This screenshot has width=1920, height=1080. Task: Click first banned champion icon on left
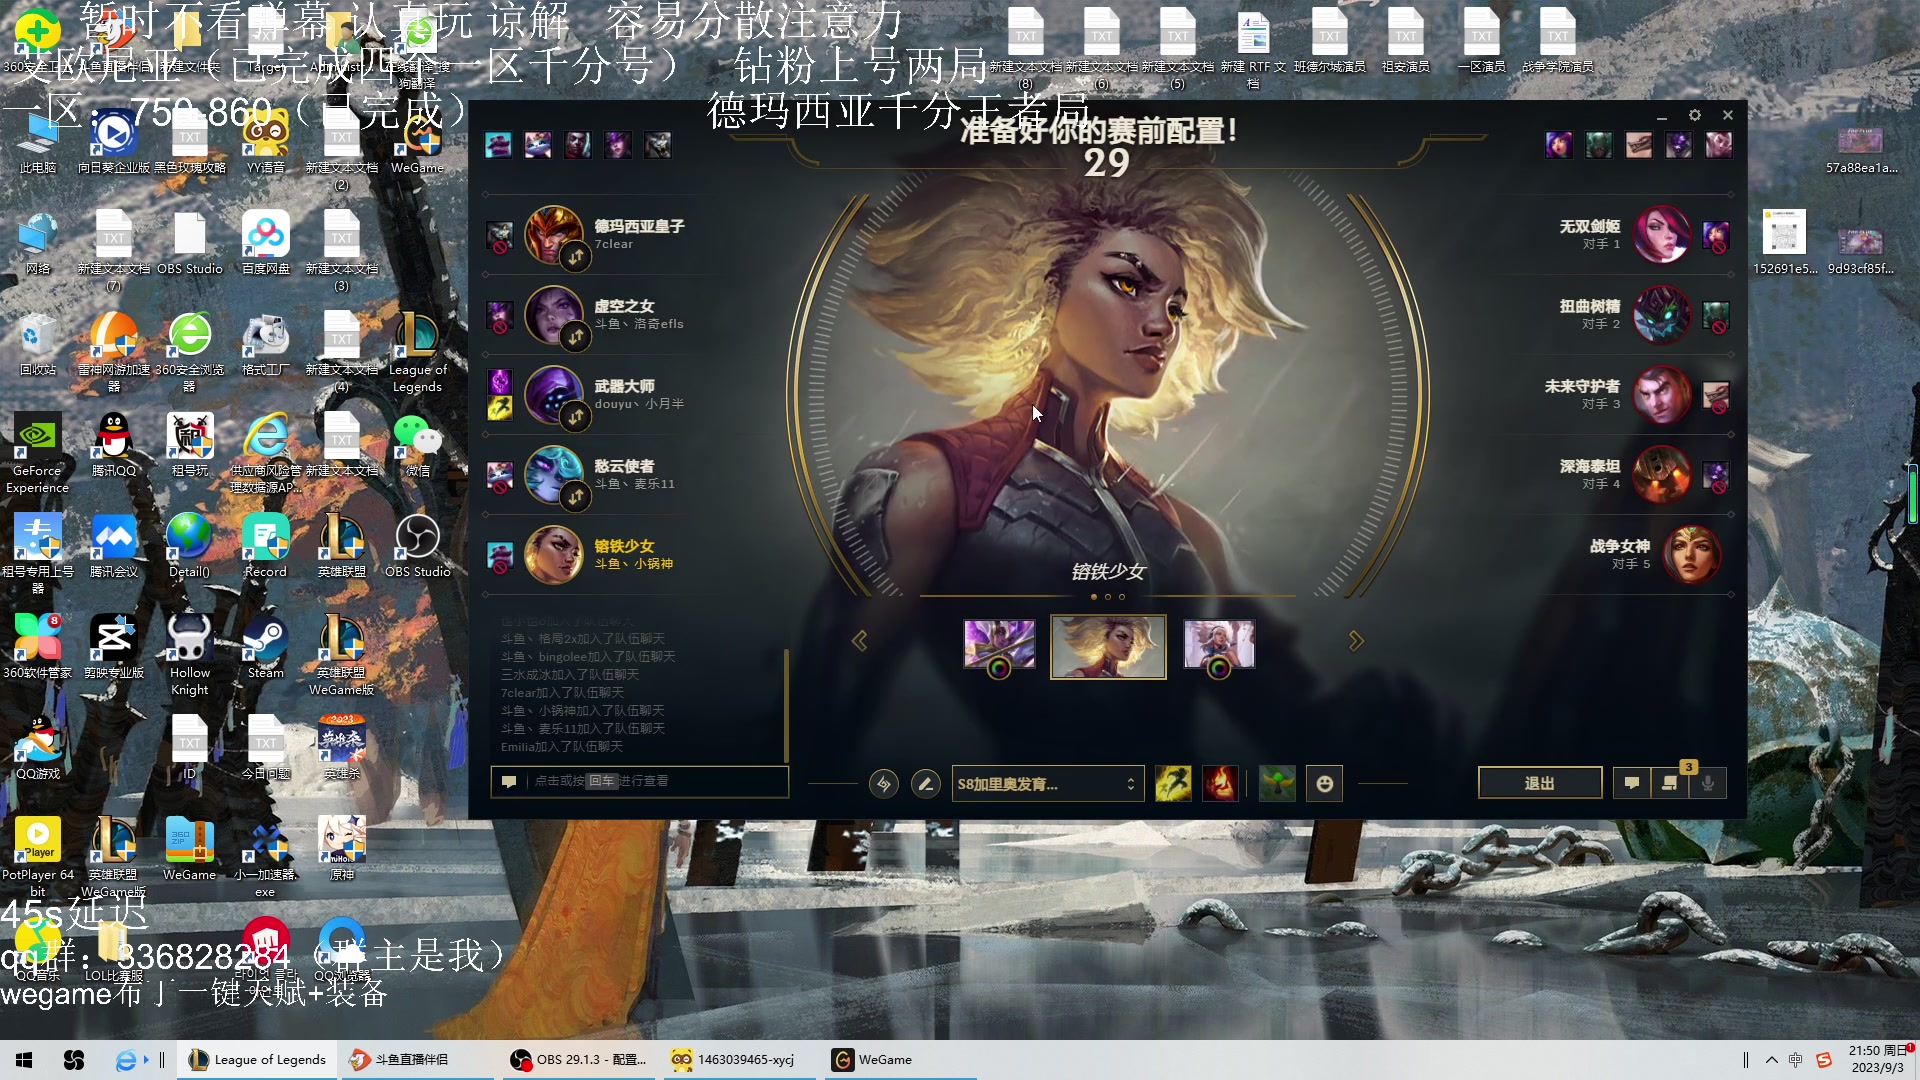498,145
